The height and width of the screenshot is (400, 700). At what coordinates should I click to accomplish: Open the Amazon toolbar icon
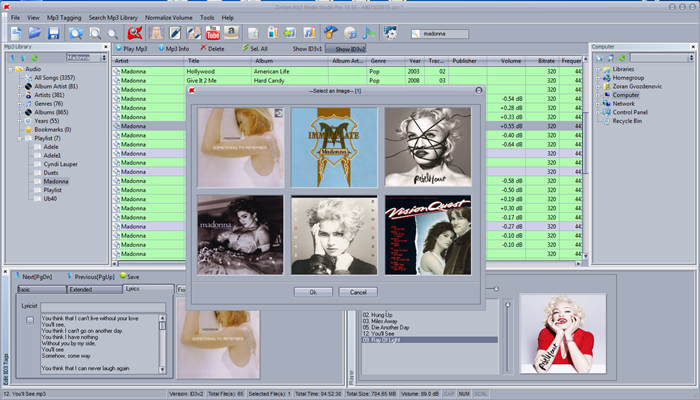231,33
